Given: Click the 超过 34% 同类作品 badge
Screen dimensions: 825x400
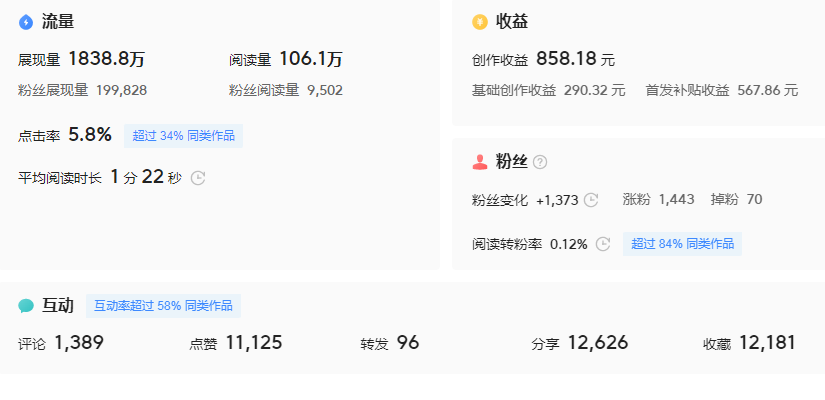Looking at the screenshot, I should point(183,136).
